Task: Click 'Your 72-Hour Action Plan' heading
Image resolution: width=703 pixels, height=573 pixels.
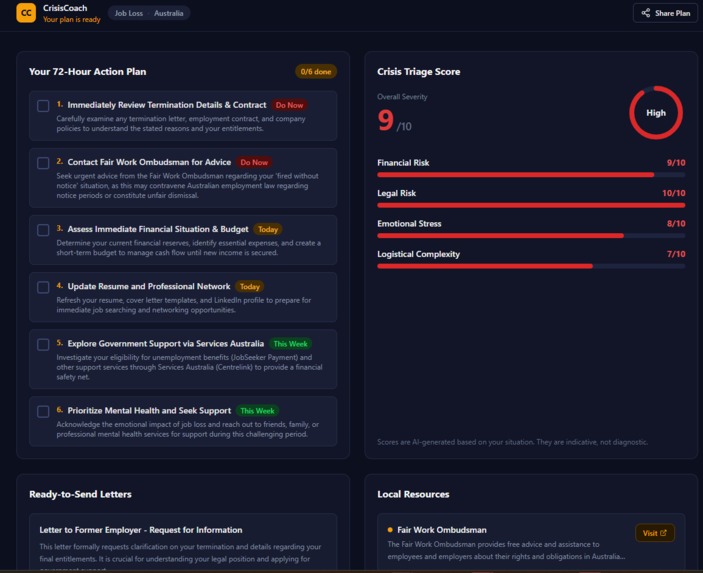Action: coord(87,72)
